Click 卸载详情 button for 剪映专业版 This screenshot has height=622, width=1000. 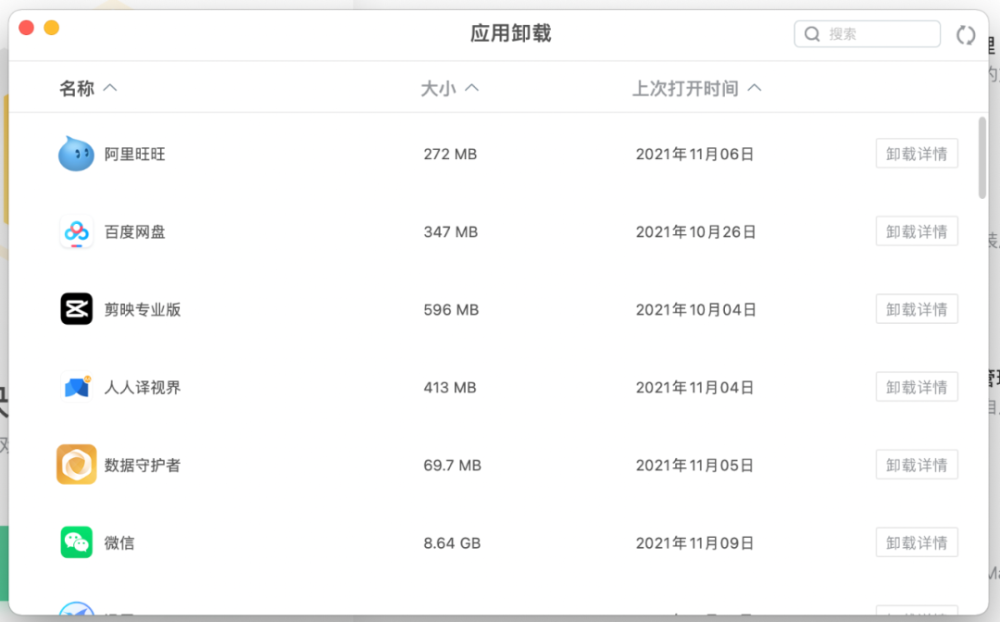coord(916,309)
